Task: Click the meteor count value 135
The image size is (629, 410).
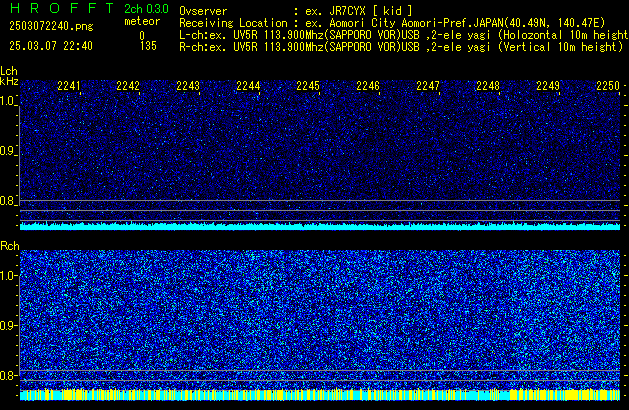Action: click(x=148, y=46)
